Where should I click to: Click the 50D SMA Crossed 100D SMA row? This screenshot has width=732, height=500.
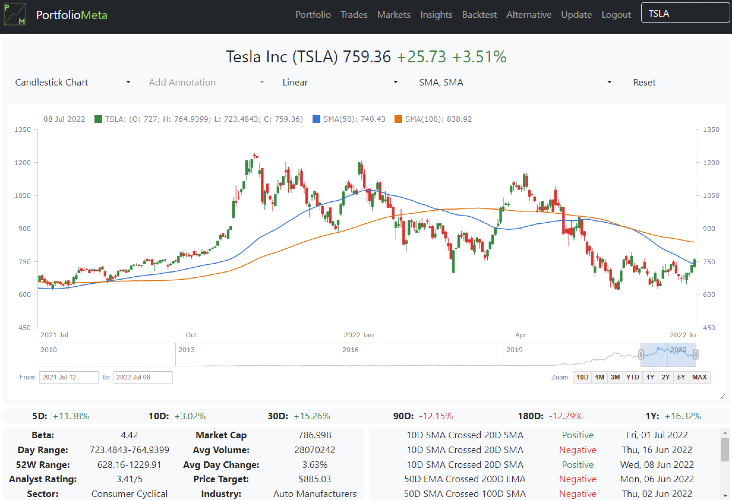click(x=547, y=493)
